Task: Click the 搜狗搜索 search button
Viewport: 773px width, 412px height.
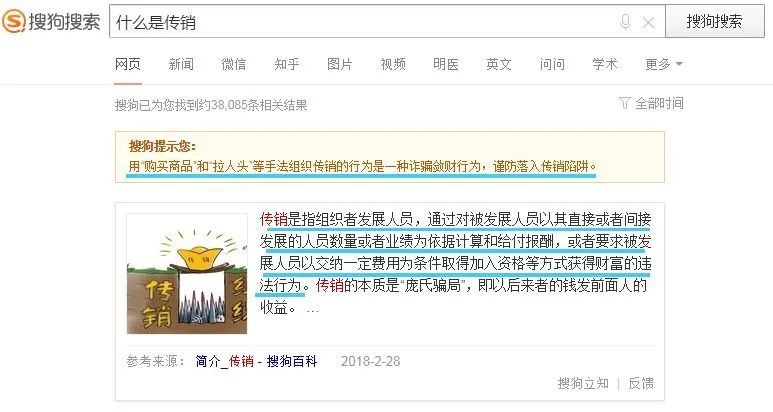Action: click(714, 21)
